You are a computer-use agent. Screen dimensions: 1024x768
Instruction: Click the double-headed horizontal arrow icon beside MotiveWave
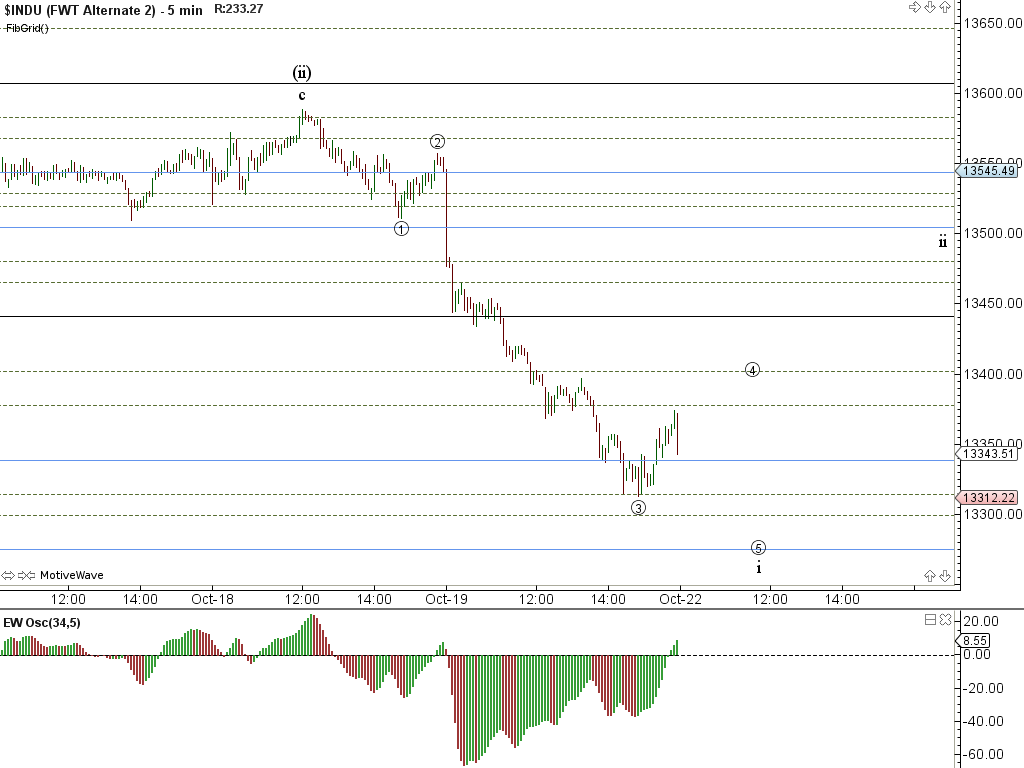tap(10, 575)
